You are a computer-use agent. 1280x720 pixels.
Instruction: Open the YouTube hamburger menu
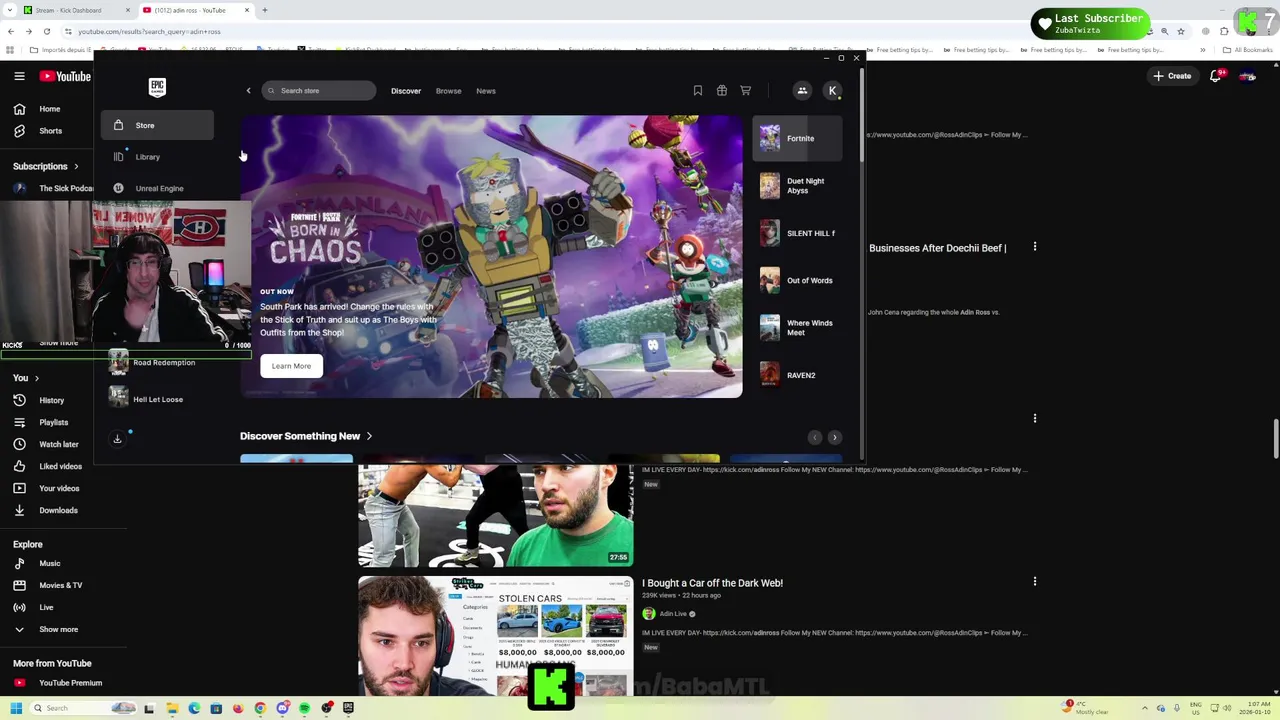pos(19,76)
